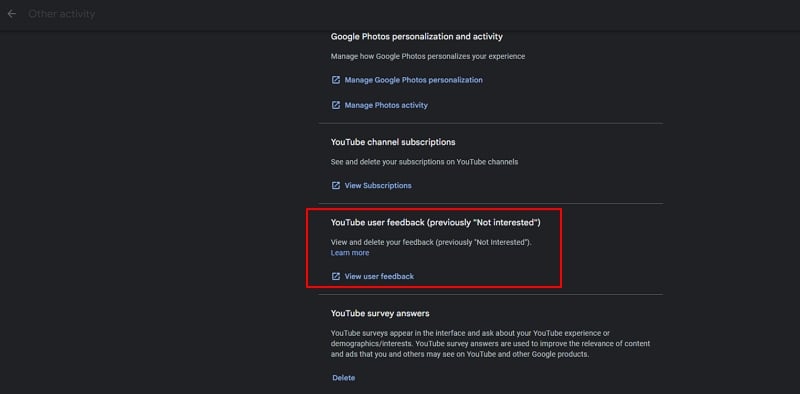800x394 pixels.
Task: Click 'See and delete your subscriptions' description
Action: [x=424, y=162]
